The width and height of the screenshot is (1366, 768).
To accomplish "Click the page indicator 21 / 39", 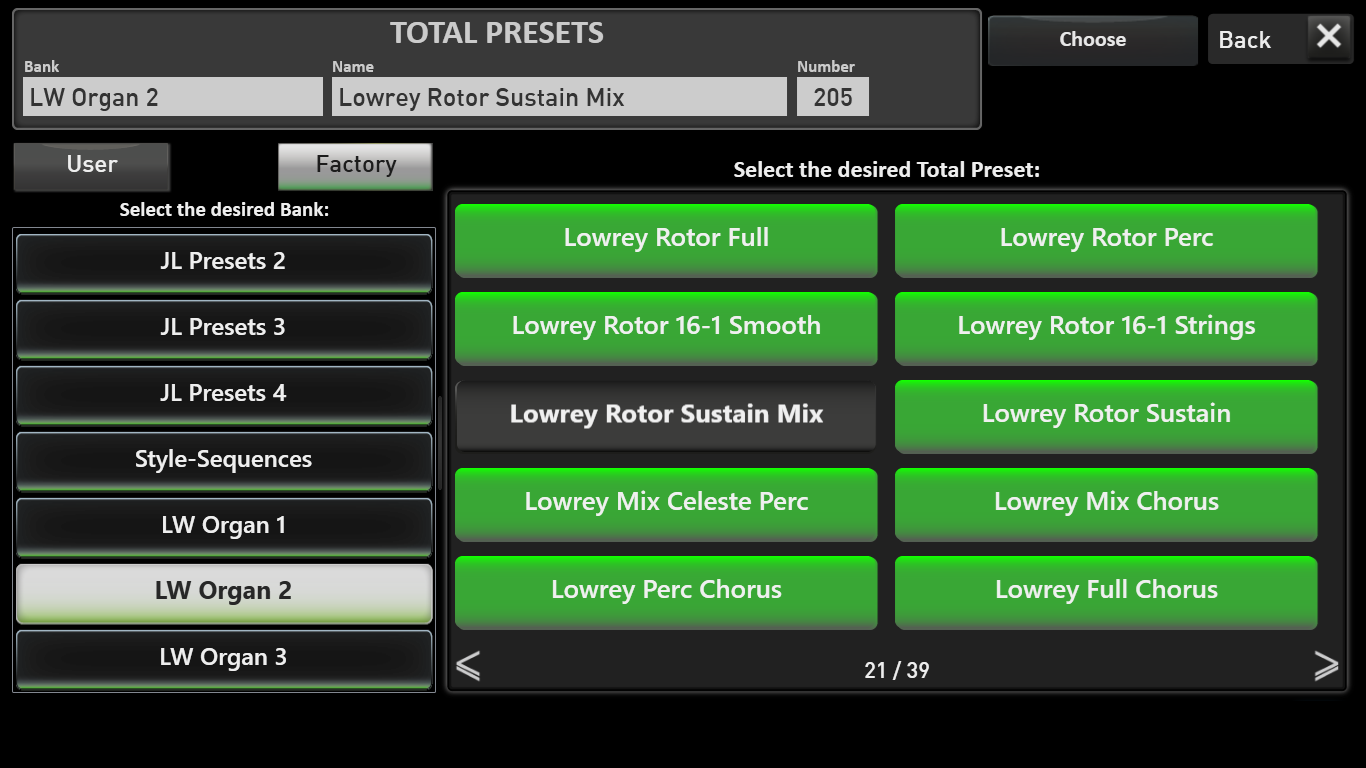I will point(897,670).
